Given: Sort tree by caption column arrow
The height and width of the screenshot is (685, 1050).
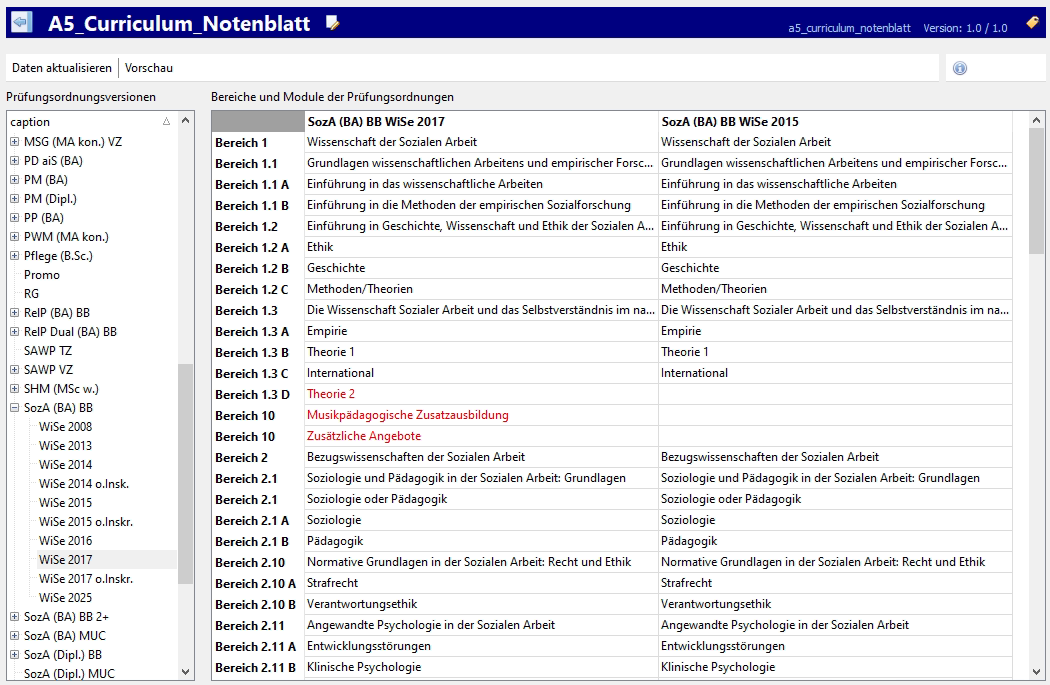Looking at the screenshot, I should [166, 122].
